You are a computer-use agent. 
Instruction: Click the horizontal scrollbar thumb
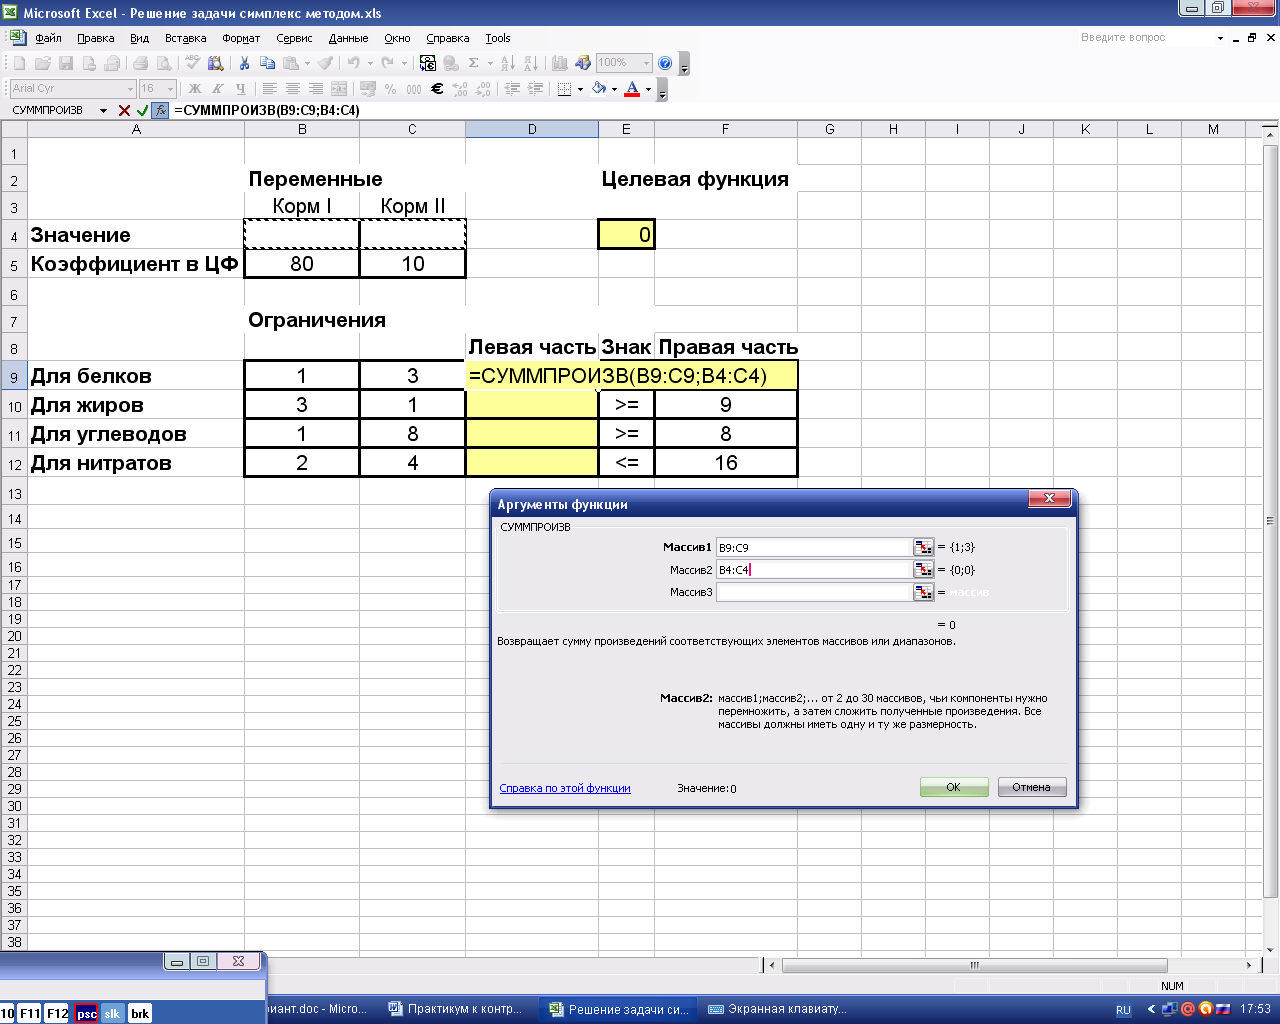(x=975, y=966)
